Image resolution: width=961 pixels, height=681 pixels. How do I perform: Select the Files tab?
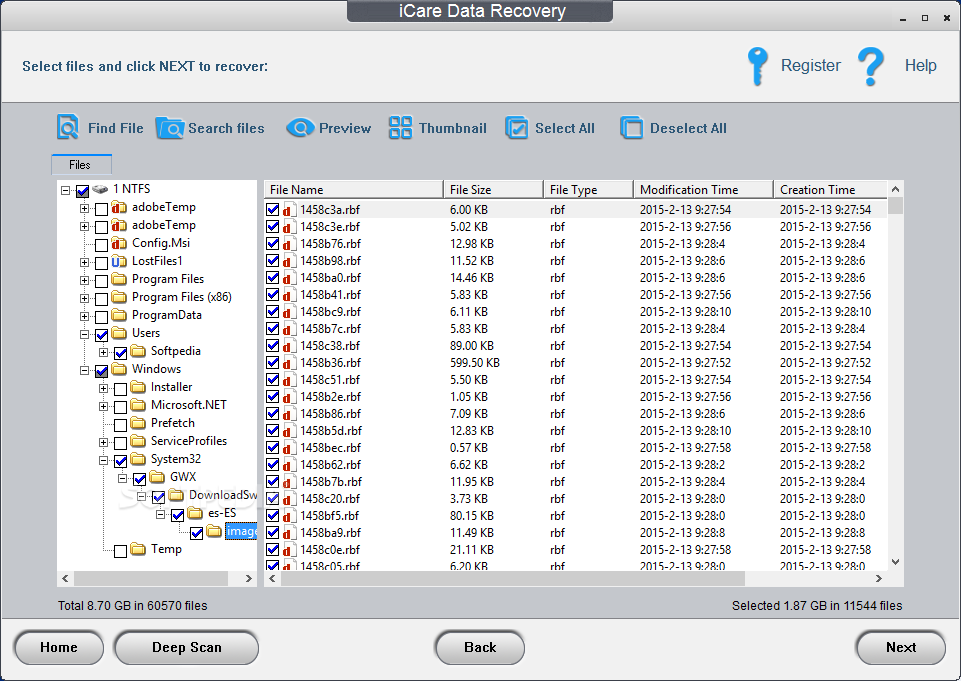pos(81,164)
